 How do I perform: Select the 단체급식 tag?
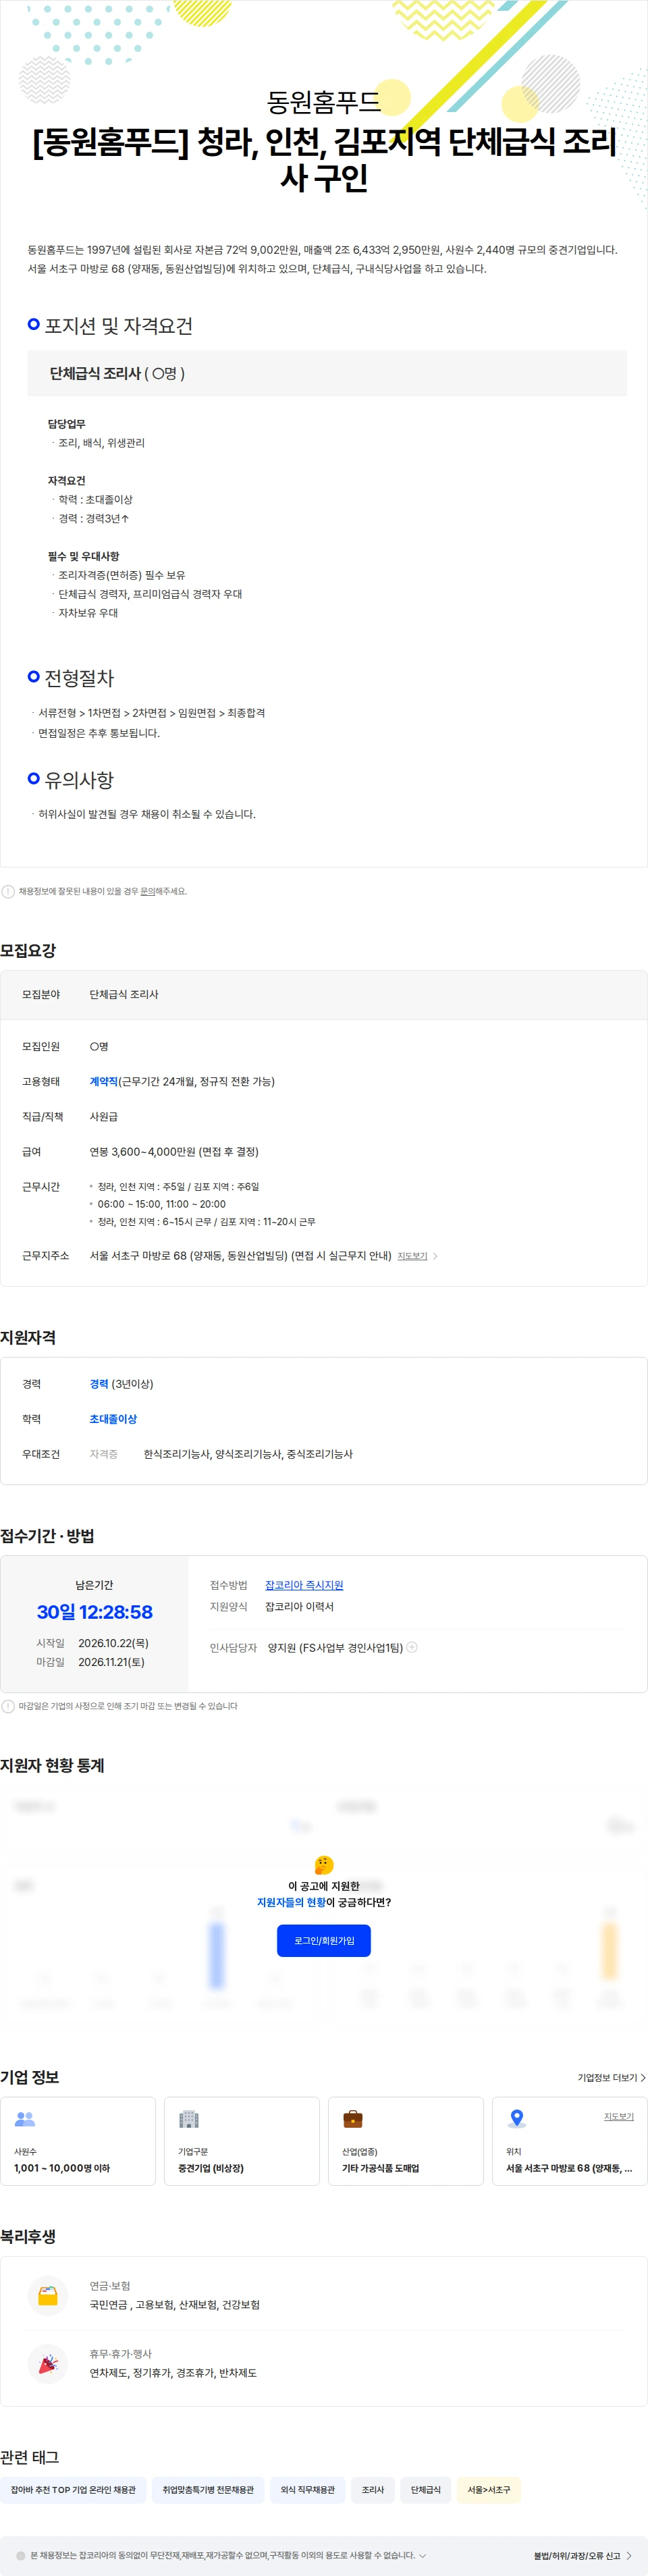pyautogui.click(x=426, y=2489)
